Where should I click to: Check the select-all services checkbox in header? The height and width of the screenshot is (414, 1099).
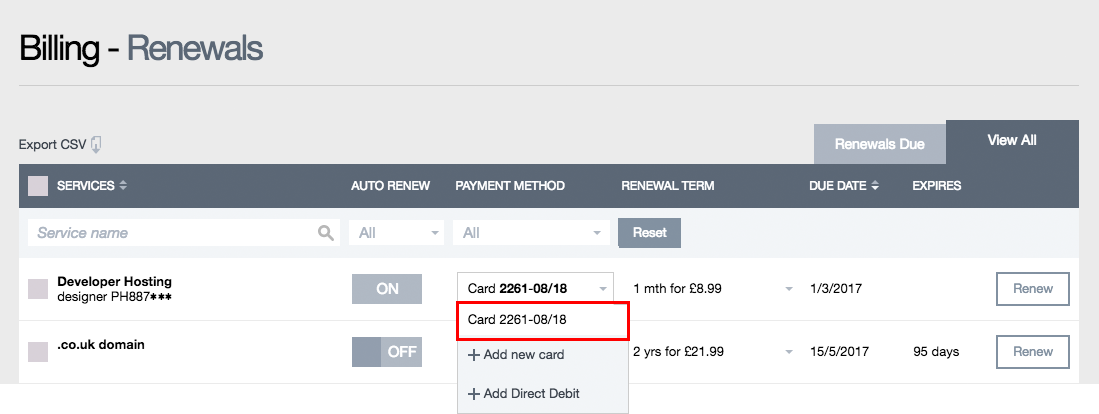pos(38,186)
